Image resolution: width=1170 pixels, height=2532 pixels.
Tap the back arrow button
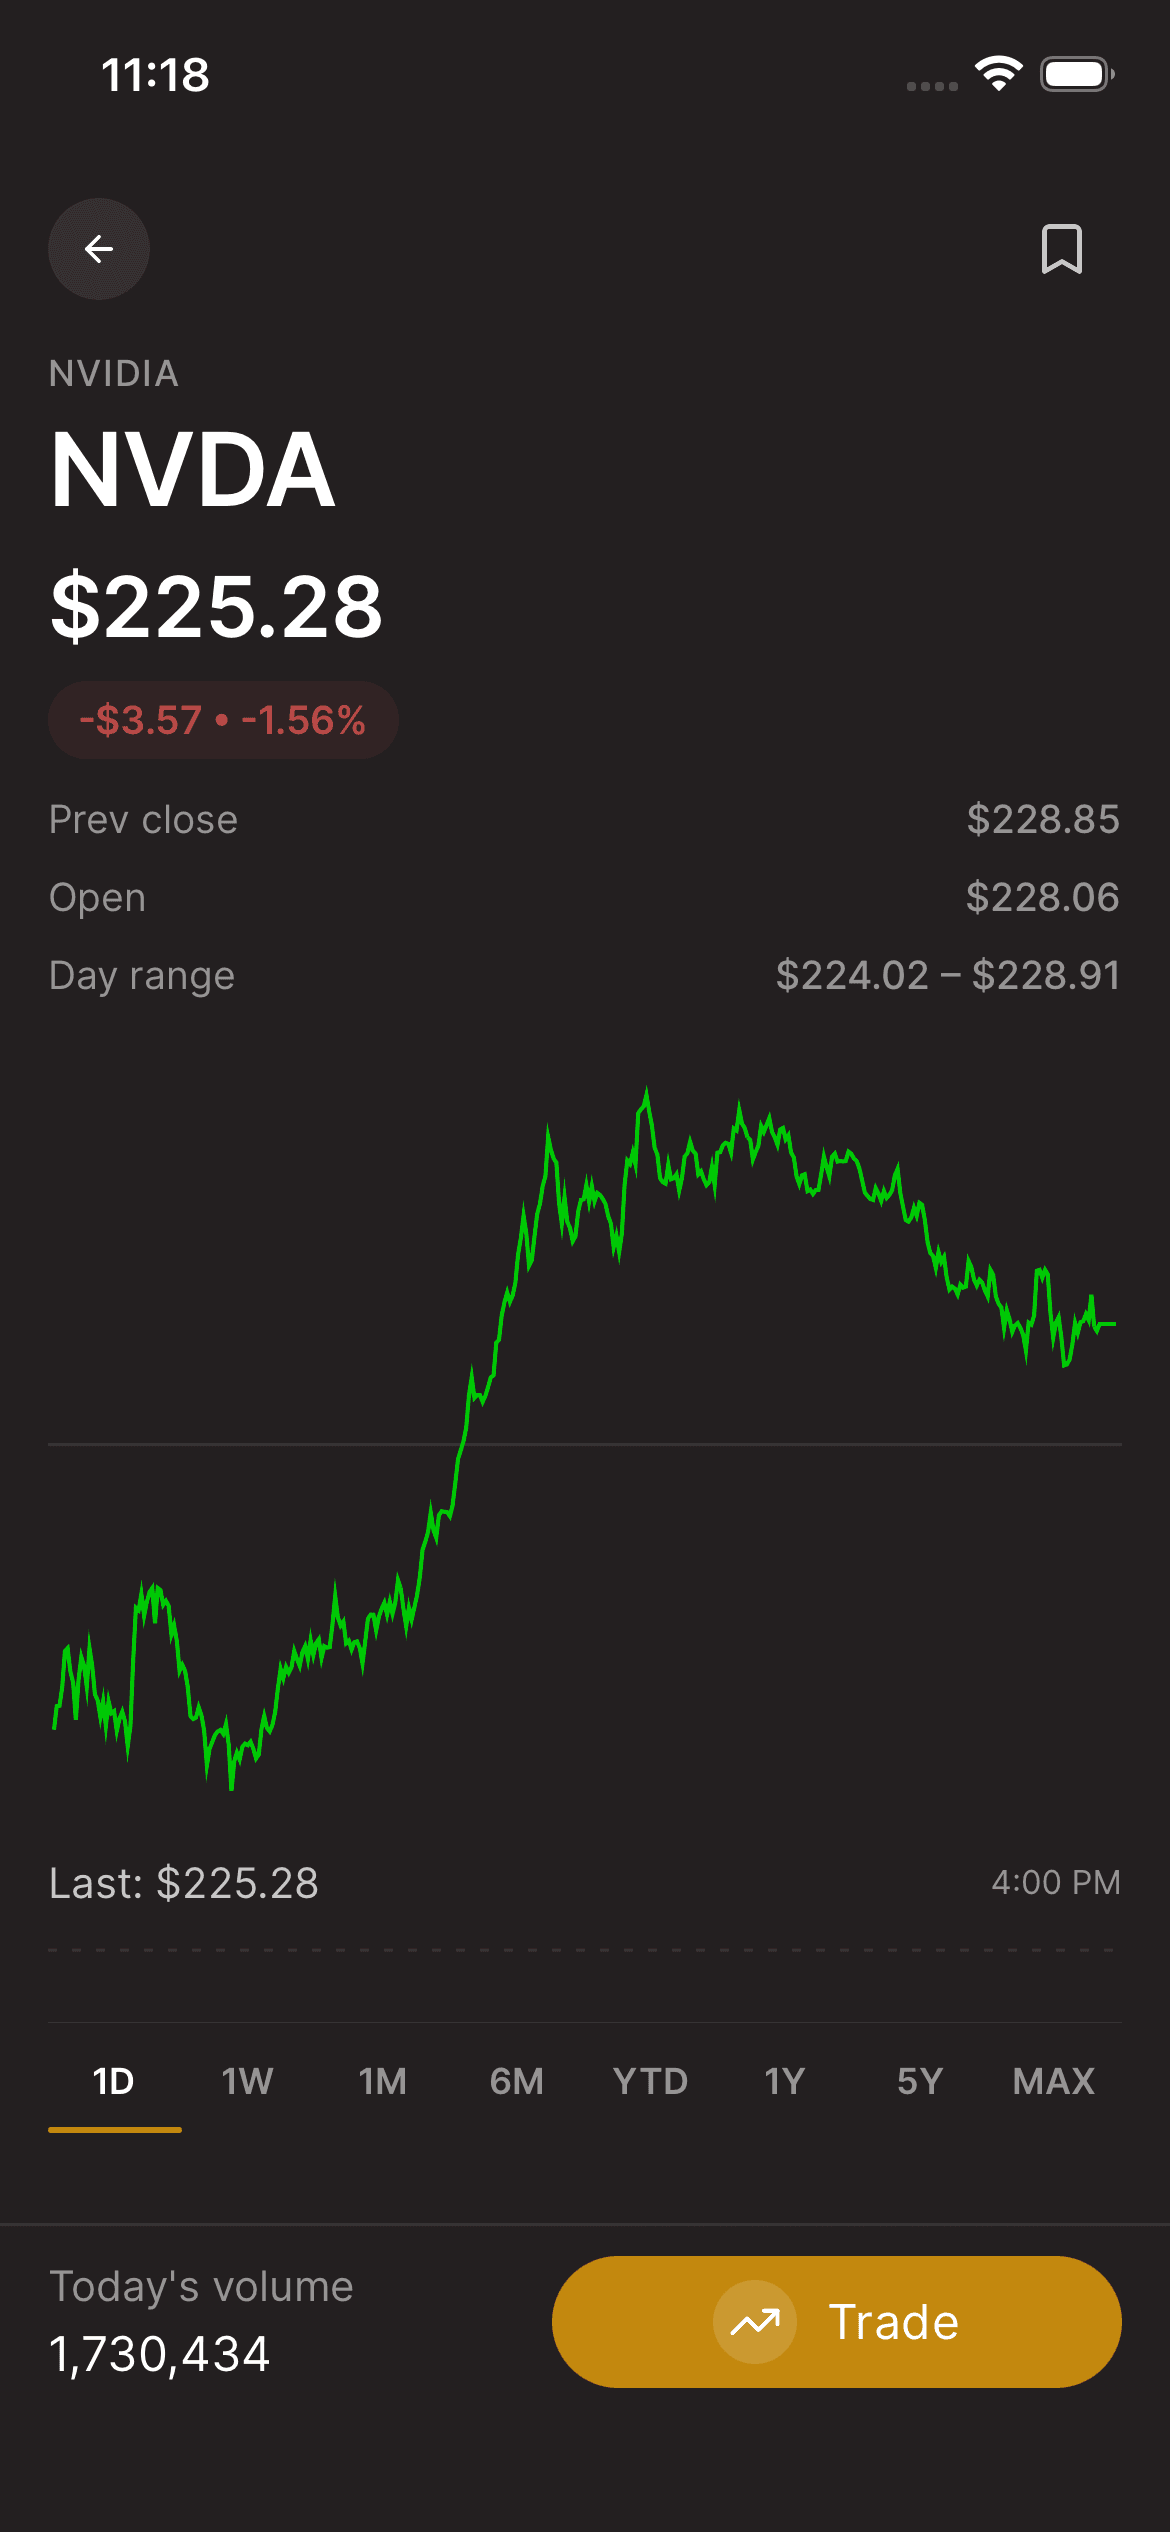pos(99,249)
